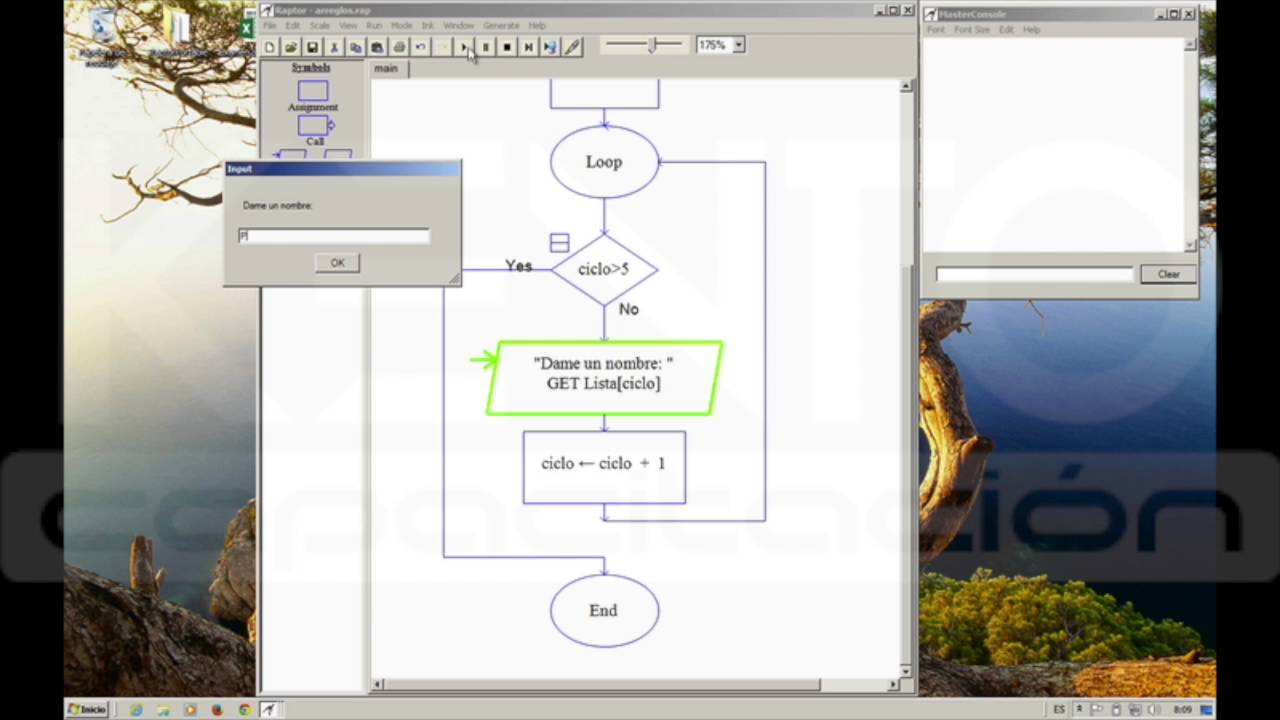The image size is (1280, 720).
Task: Stop flowchart execution with the square icon
Action: (507, 47)
